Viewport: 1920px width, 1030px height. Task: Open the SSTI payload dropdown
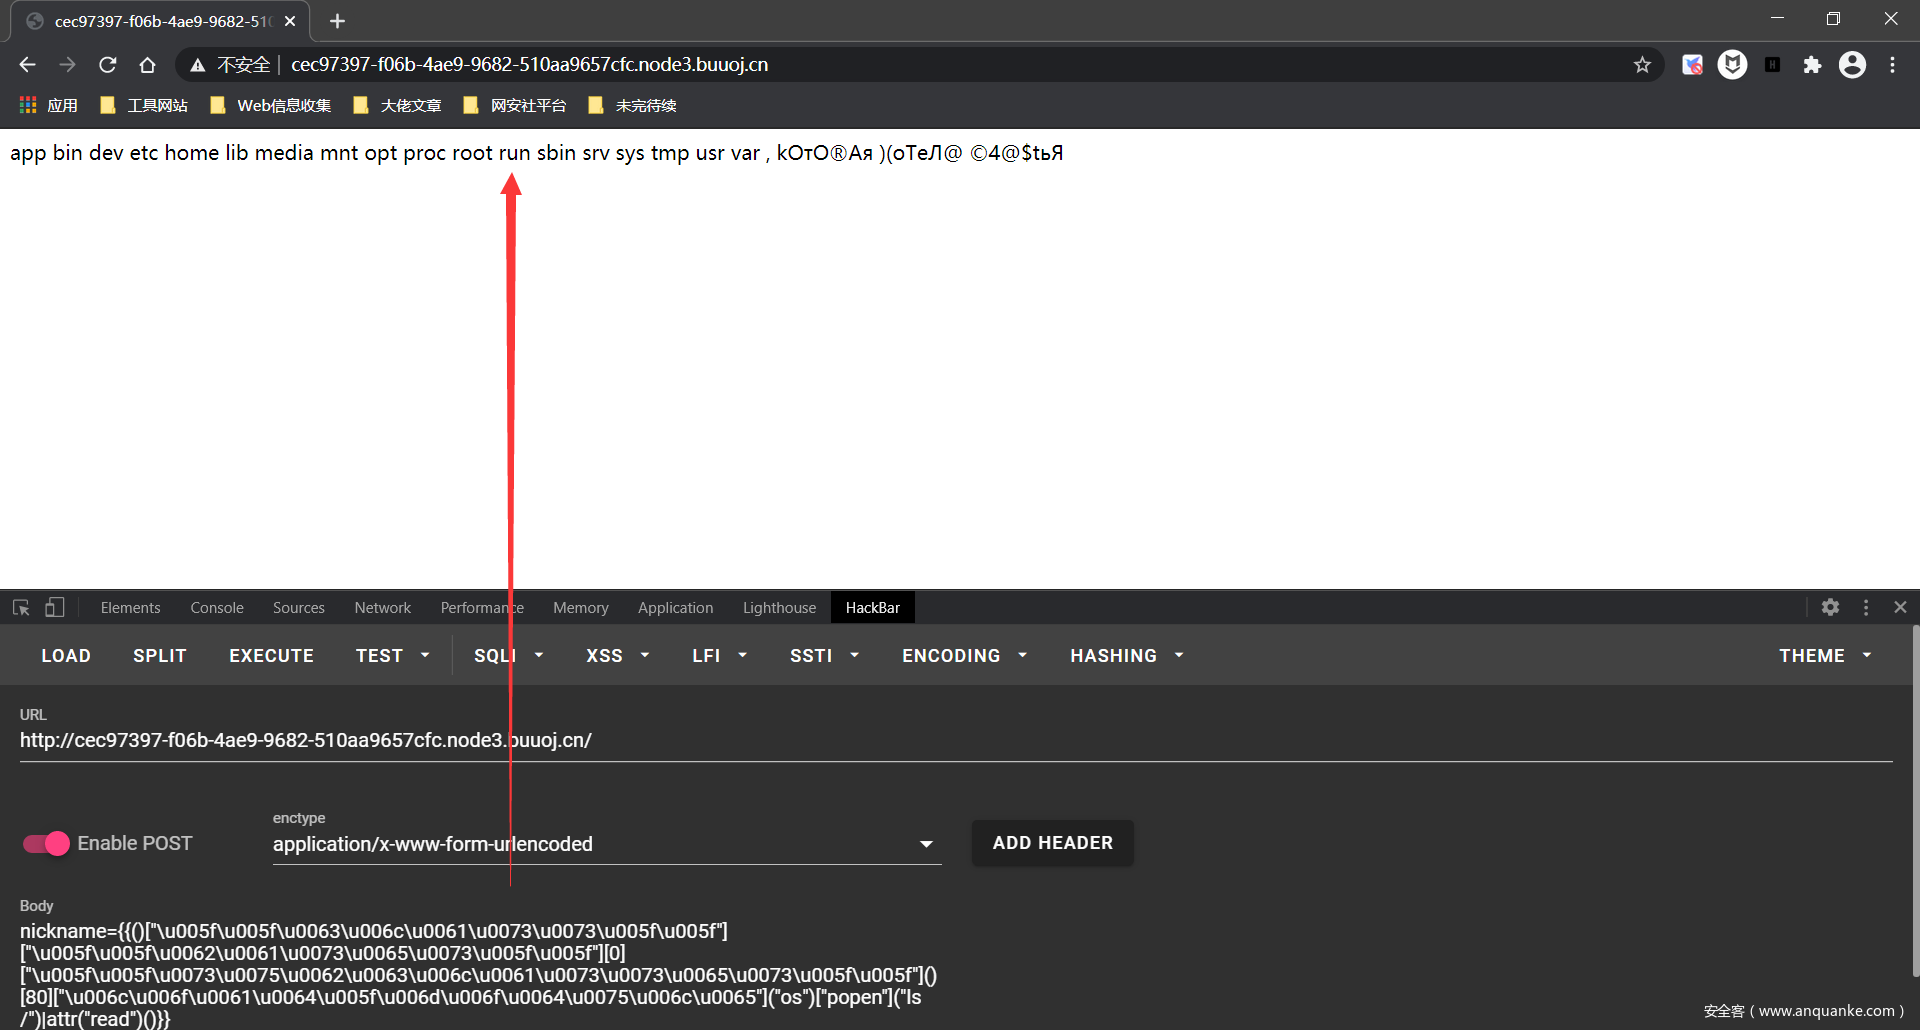(824, 655)
